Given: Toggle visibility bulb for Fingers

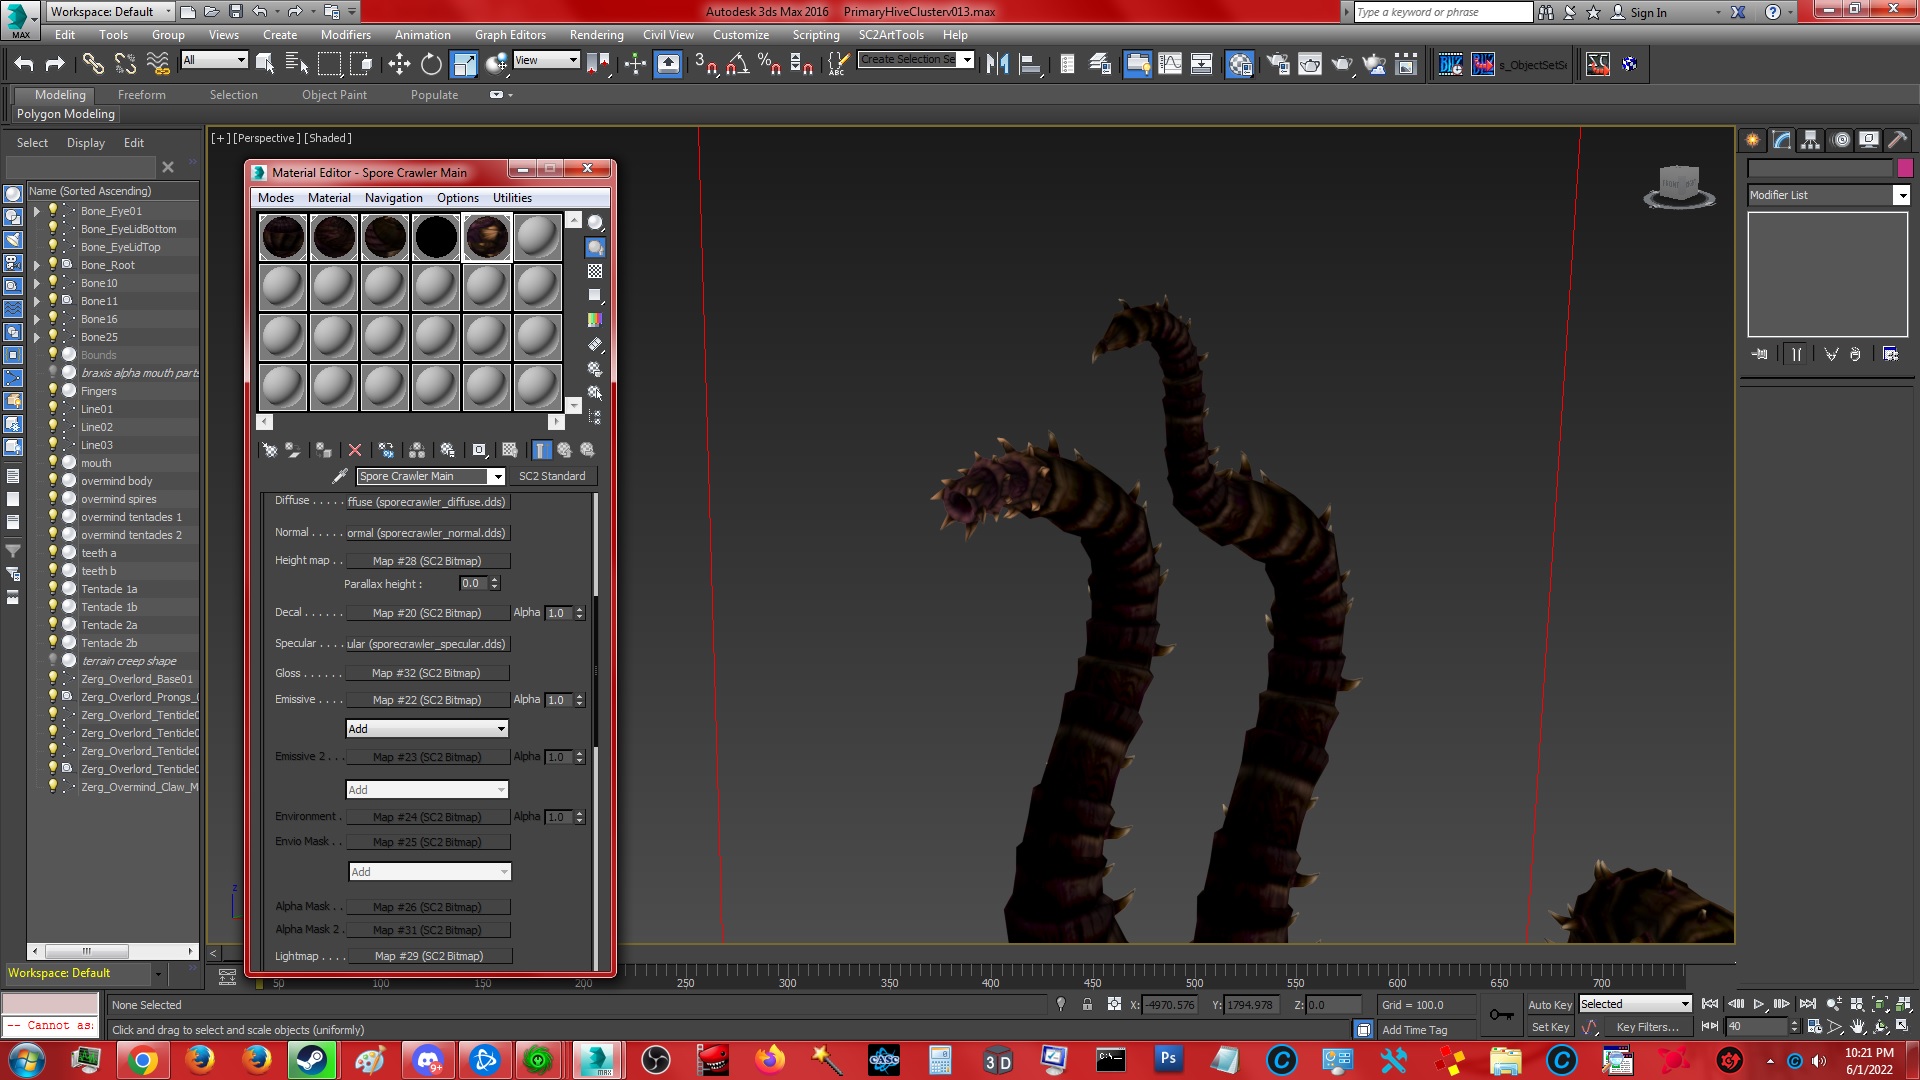Looking at the screenshot, I should [53, 391].
